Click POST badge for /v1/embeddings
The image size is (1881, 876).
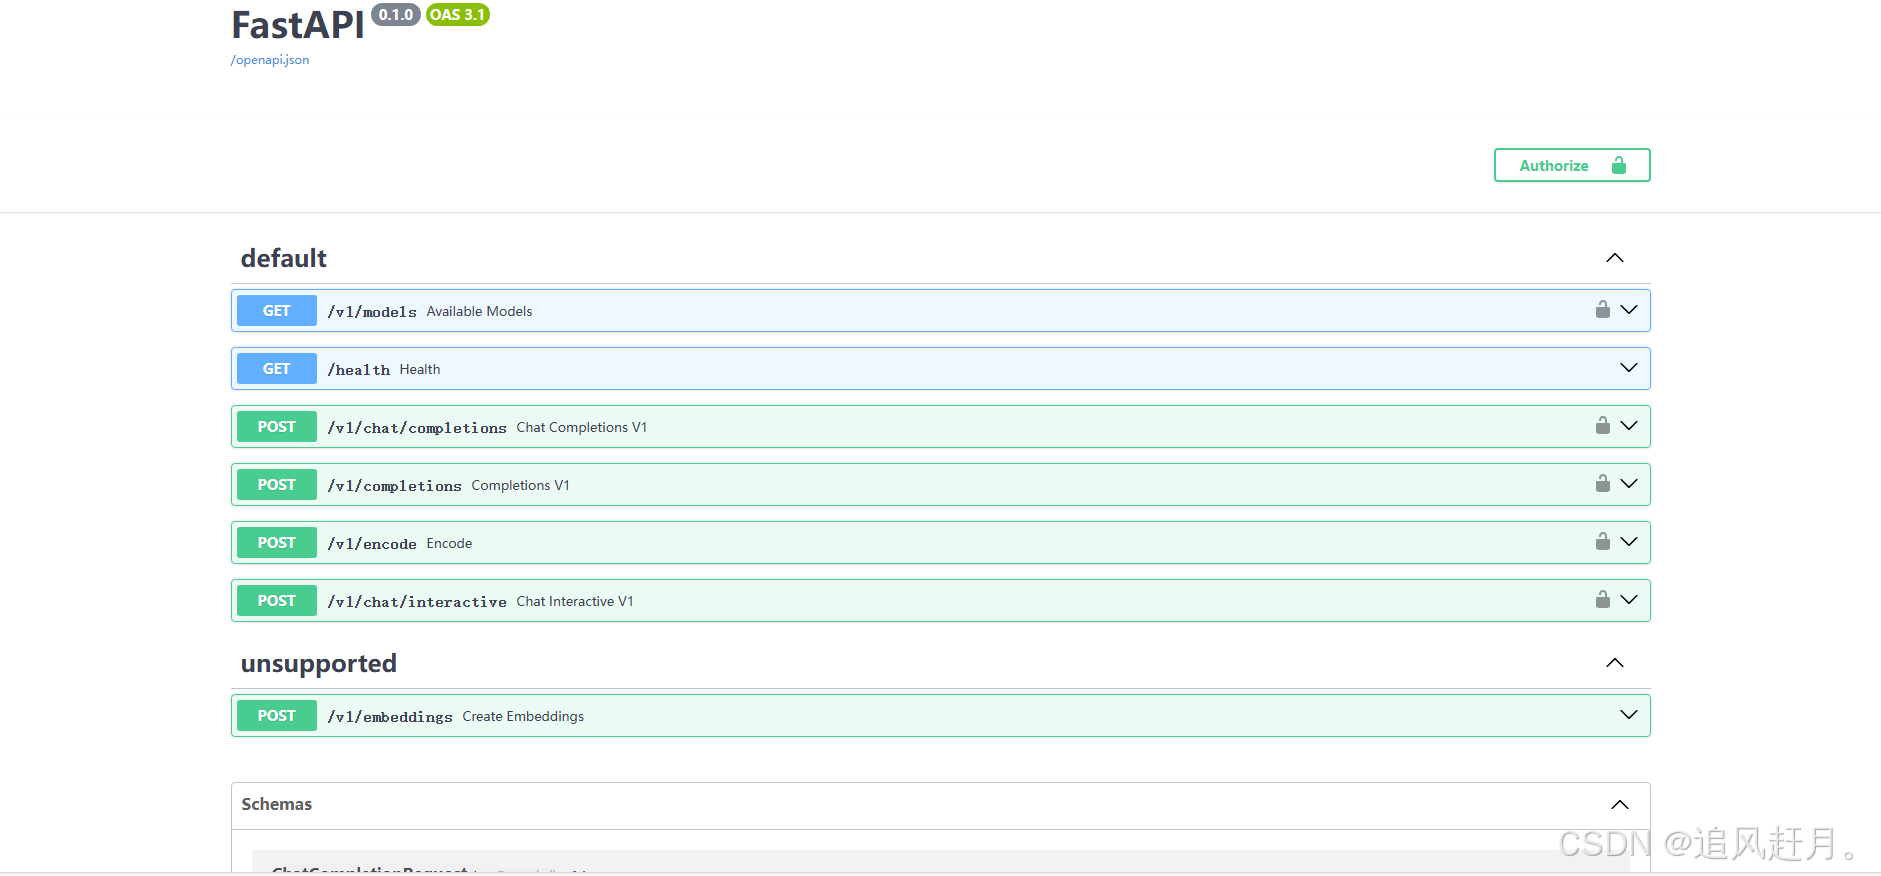277,716
